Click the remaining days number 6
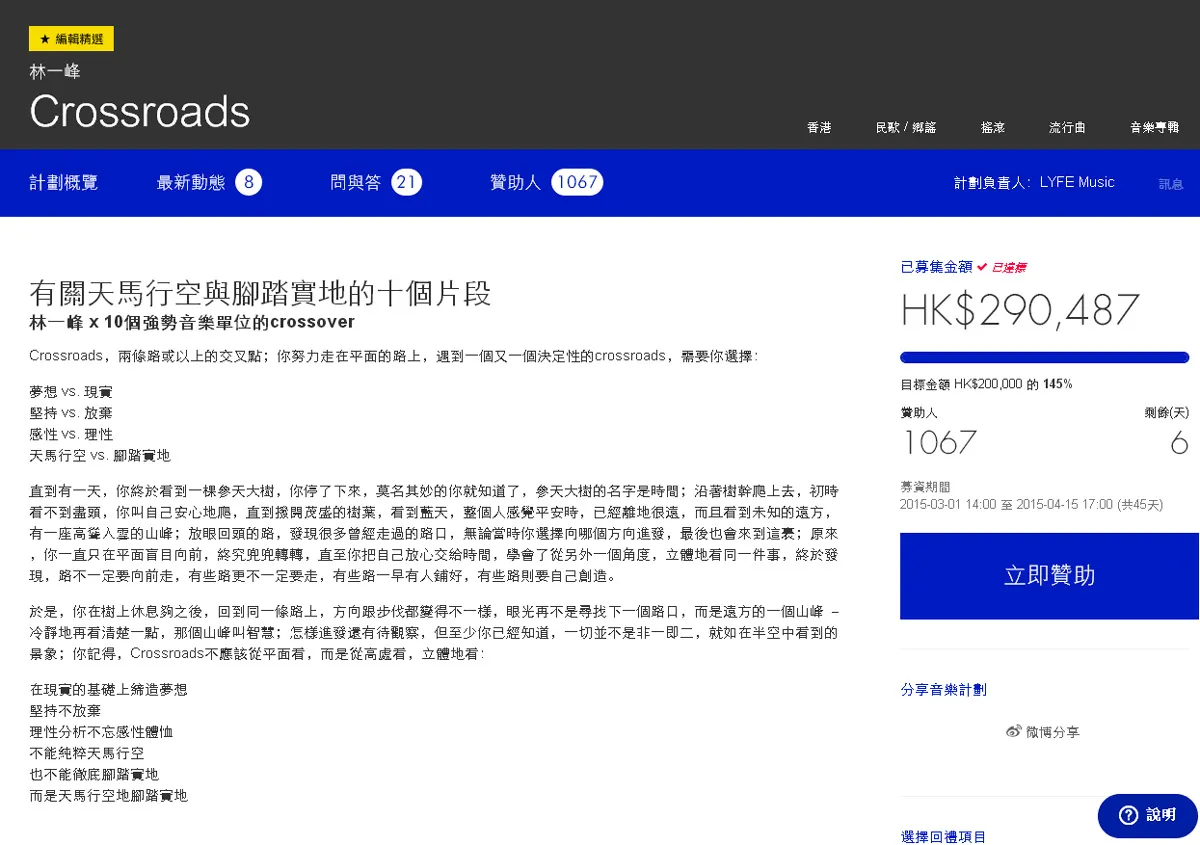The height and width of the screenshot is (845, 1200). click(x=1179, y=442)
